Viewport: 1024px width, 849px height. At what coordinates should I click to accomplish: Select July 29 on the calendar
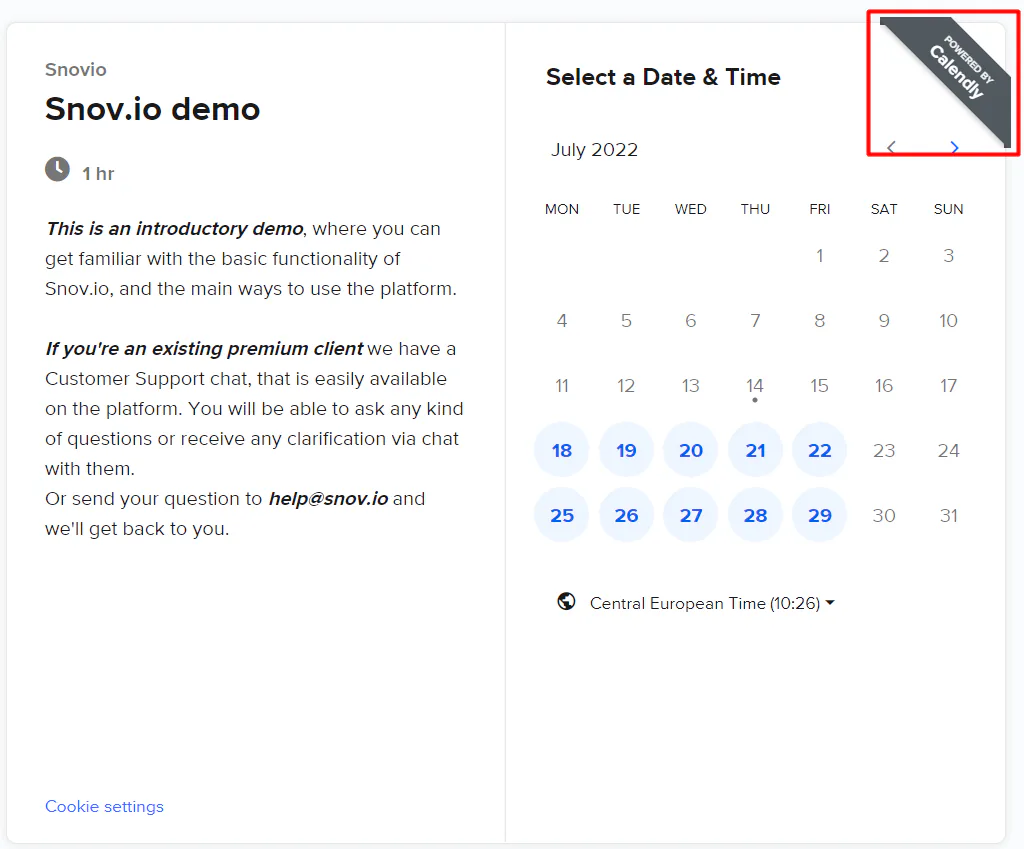coord(820,515)
